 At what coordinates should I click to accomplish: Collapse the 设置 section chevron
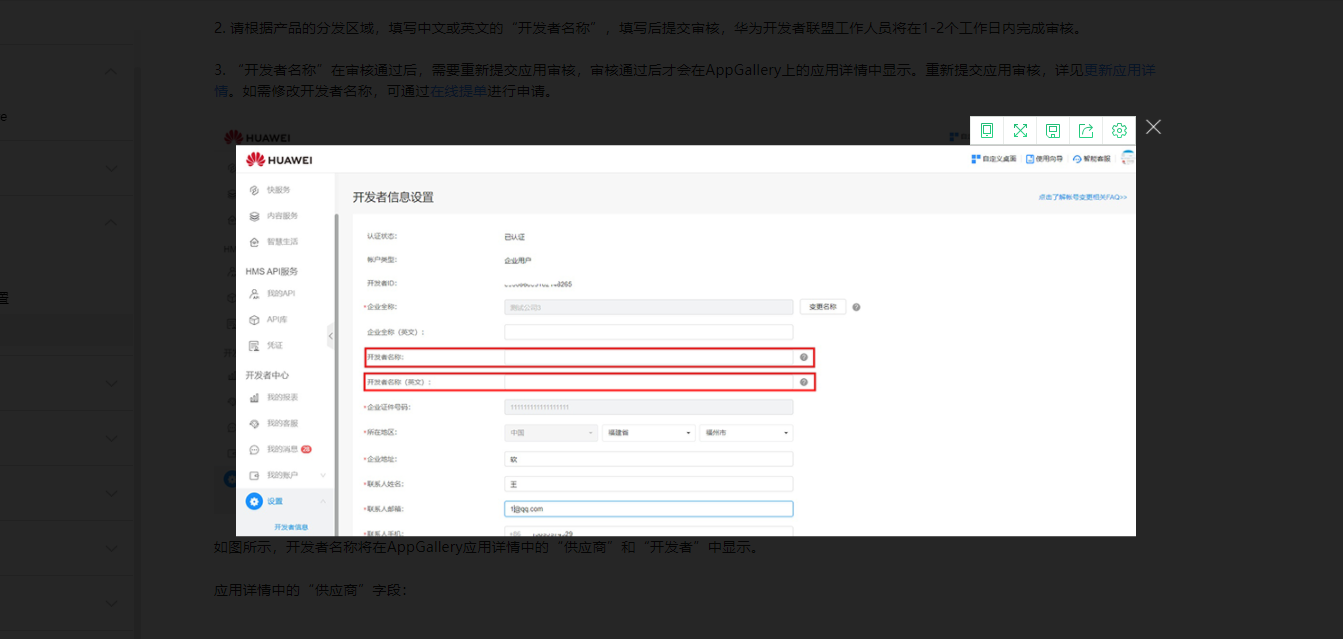click(x=323, y=501)
